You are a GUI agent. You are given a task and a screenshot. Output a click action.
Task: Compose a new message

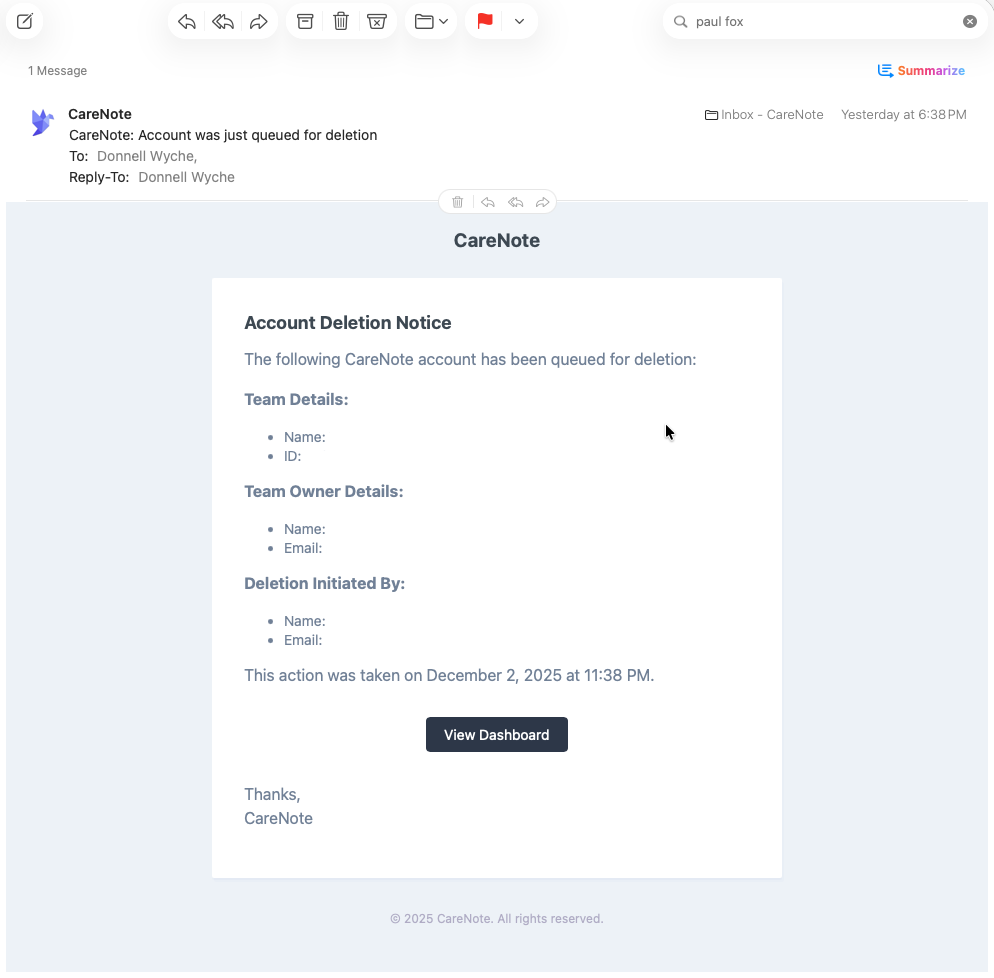[x=24, y=21]
